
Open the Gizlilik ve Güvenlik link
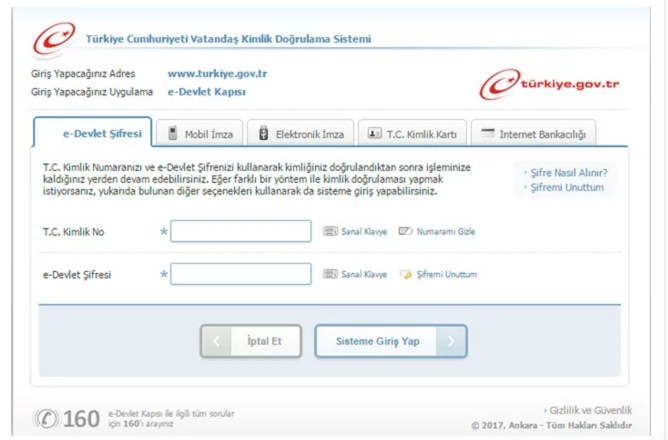click(590, 410)
